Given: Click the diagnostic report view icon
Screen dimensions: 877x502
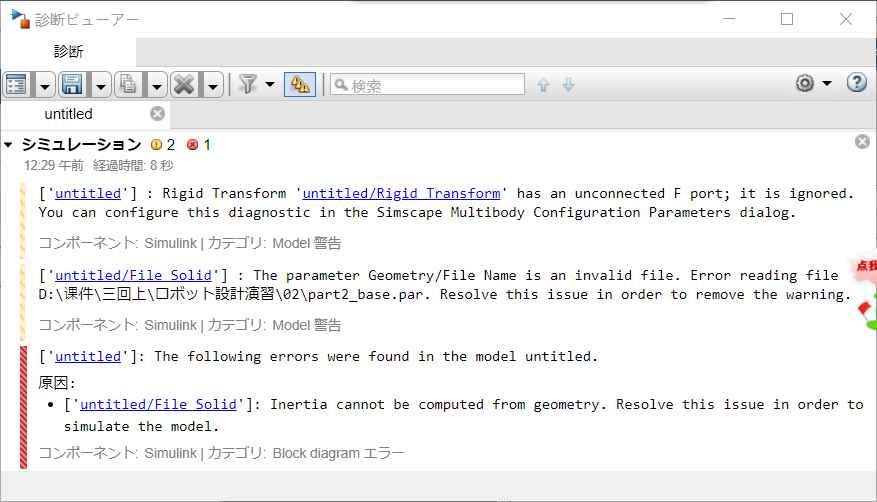Looking at the screenshot, I should [17, 85].
